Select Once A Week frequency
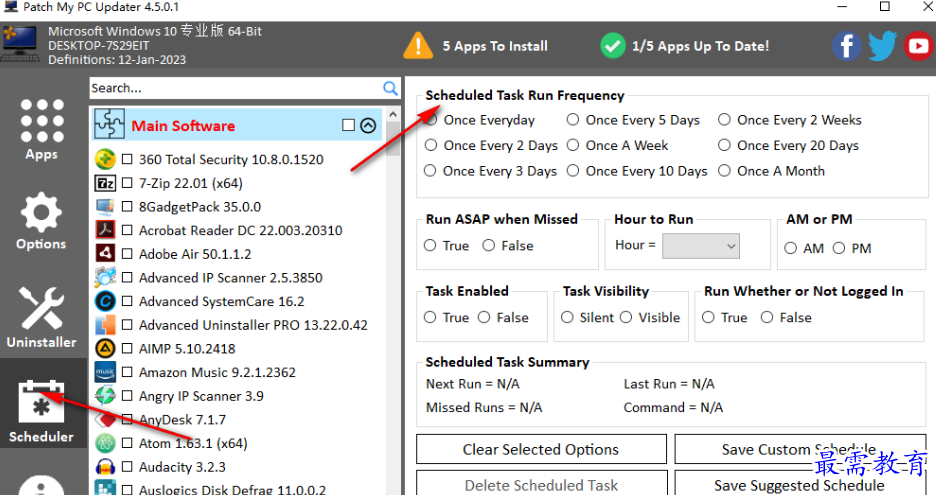The image size is (936, 495). [x=573, y=145]
